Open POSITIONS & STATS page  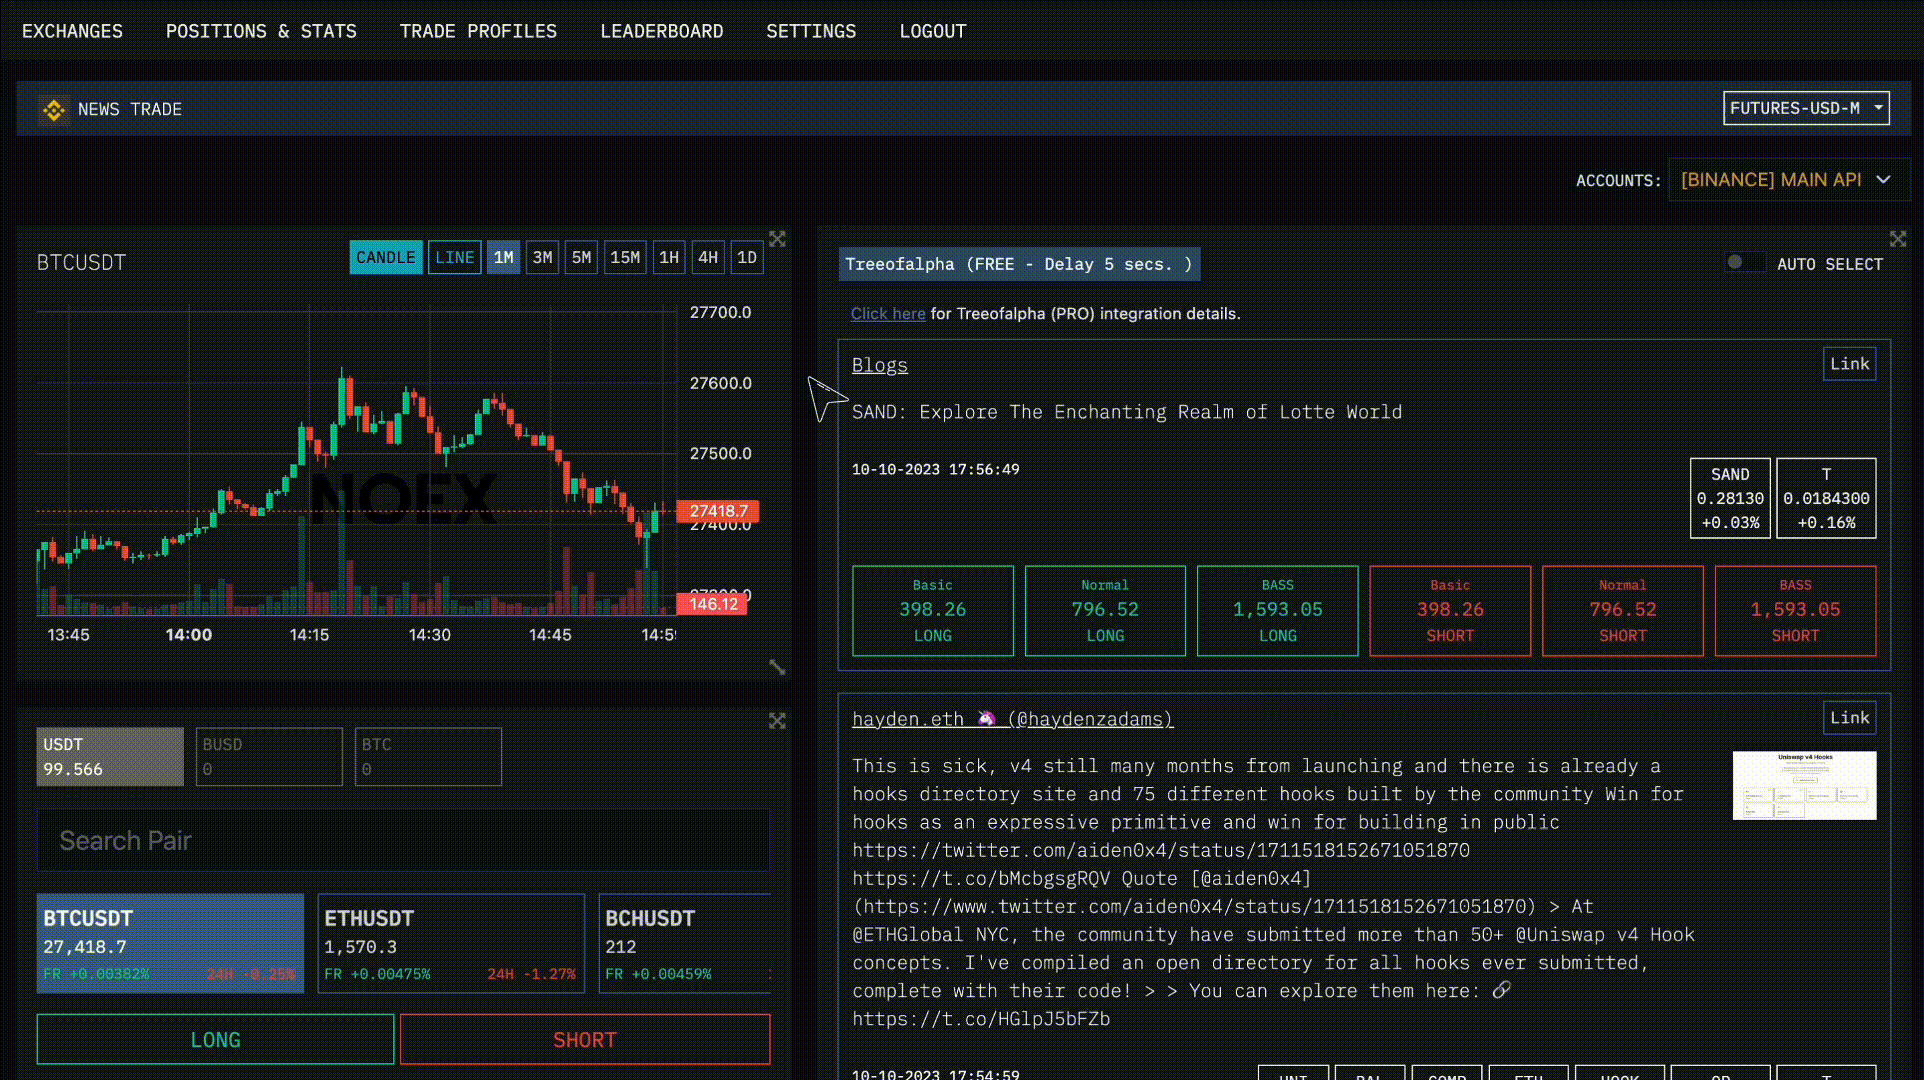point(261,31)
